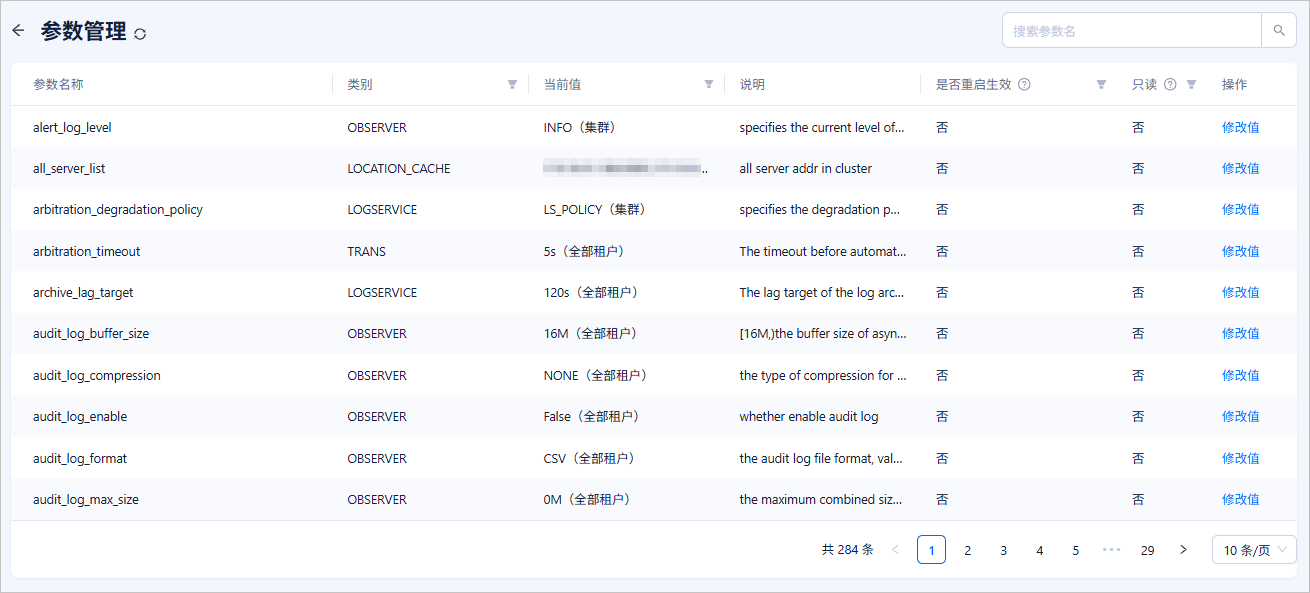1310x593 pixels.
Task: Jump to last page 29
Action: tap(1147, 550)
